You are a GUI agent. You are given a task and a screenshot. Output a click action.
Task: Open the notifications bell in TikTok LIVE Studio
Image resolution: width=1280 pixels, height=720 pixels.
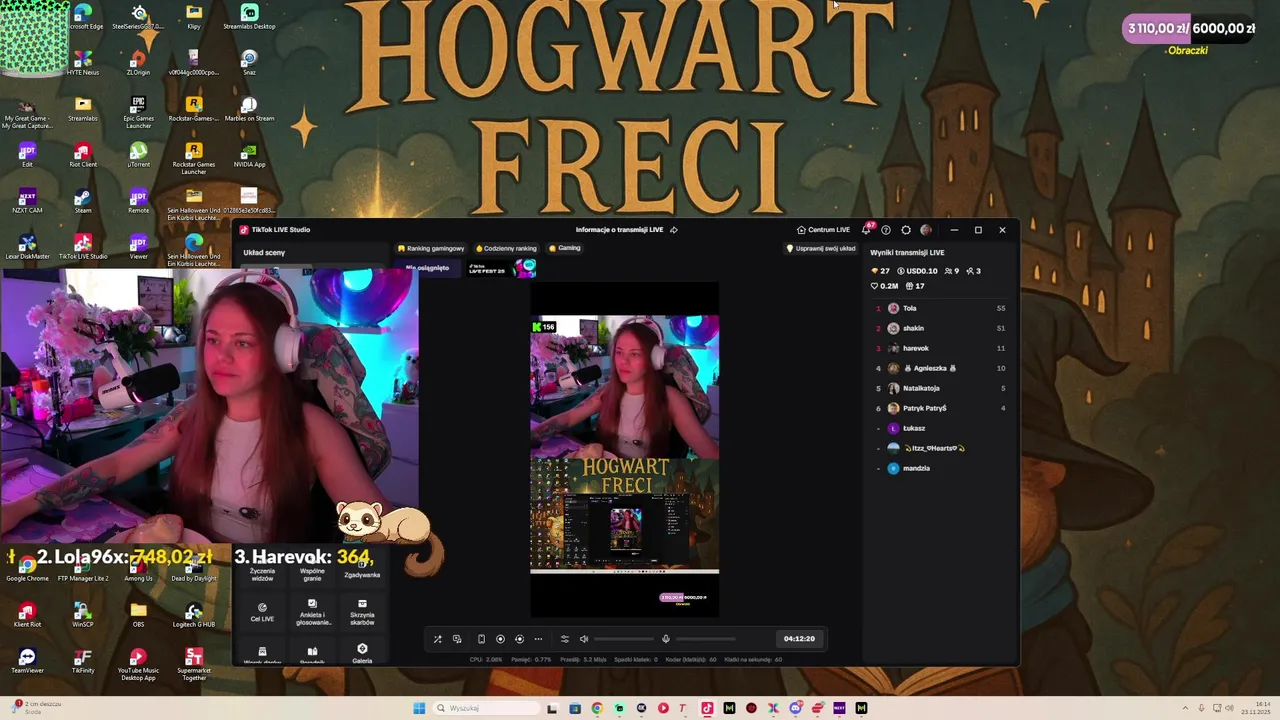coord(866,230)
